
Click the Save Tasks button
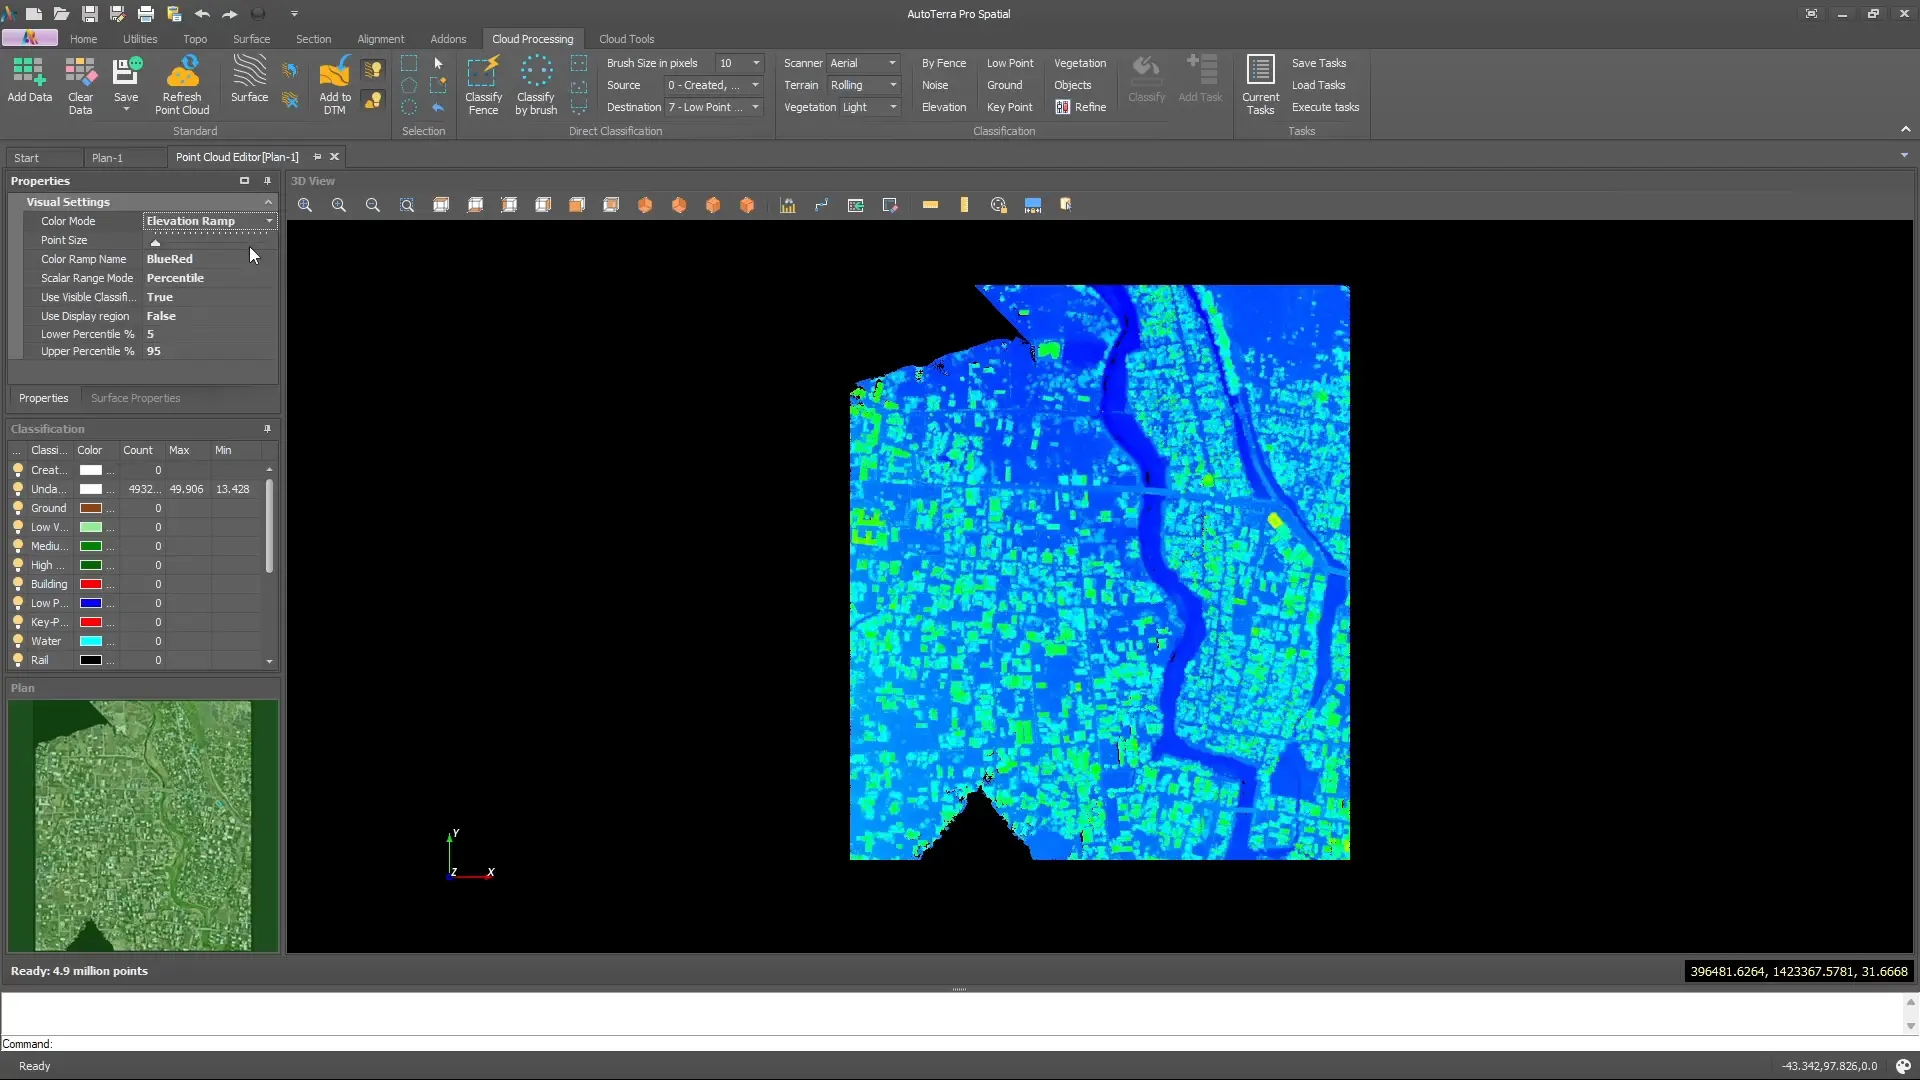[1318, 63]
